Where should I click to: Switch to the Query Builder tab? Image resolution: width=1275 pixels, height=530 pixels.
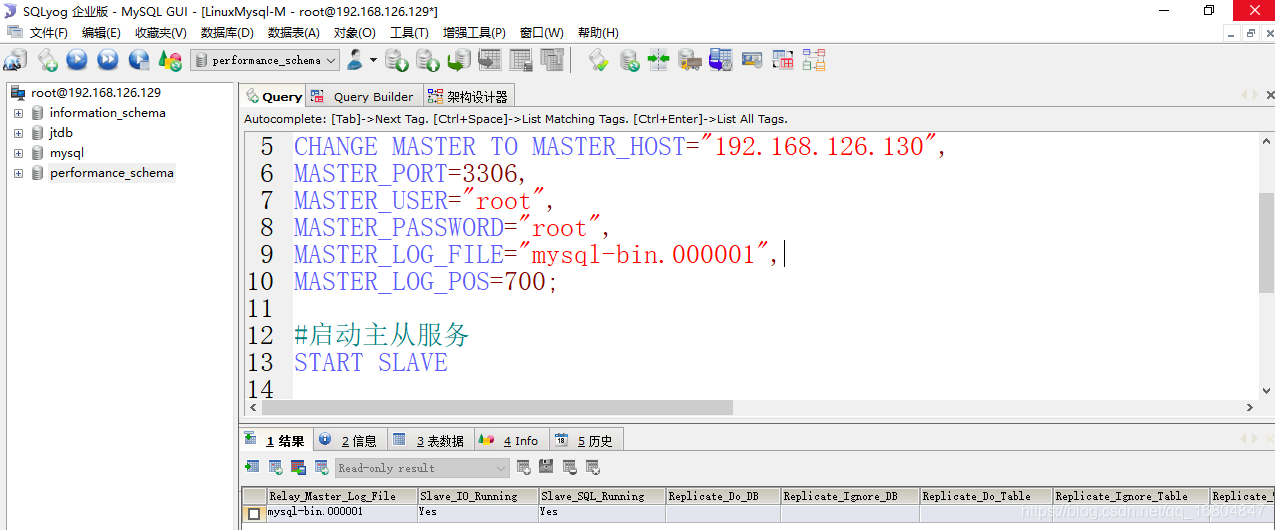(363, 97)
